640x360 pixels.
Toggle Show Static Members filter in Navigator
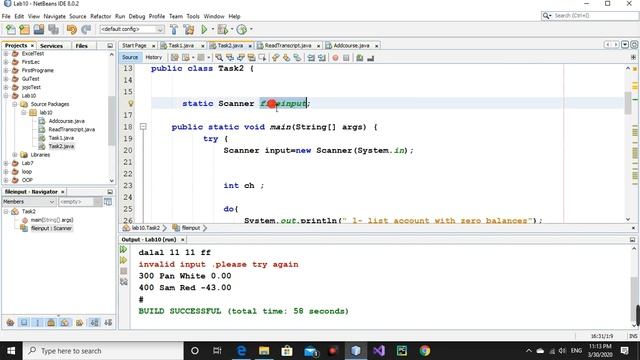[x=38, y=322]
